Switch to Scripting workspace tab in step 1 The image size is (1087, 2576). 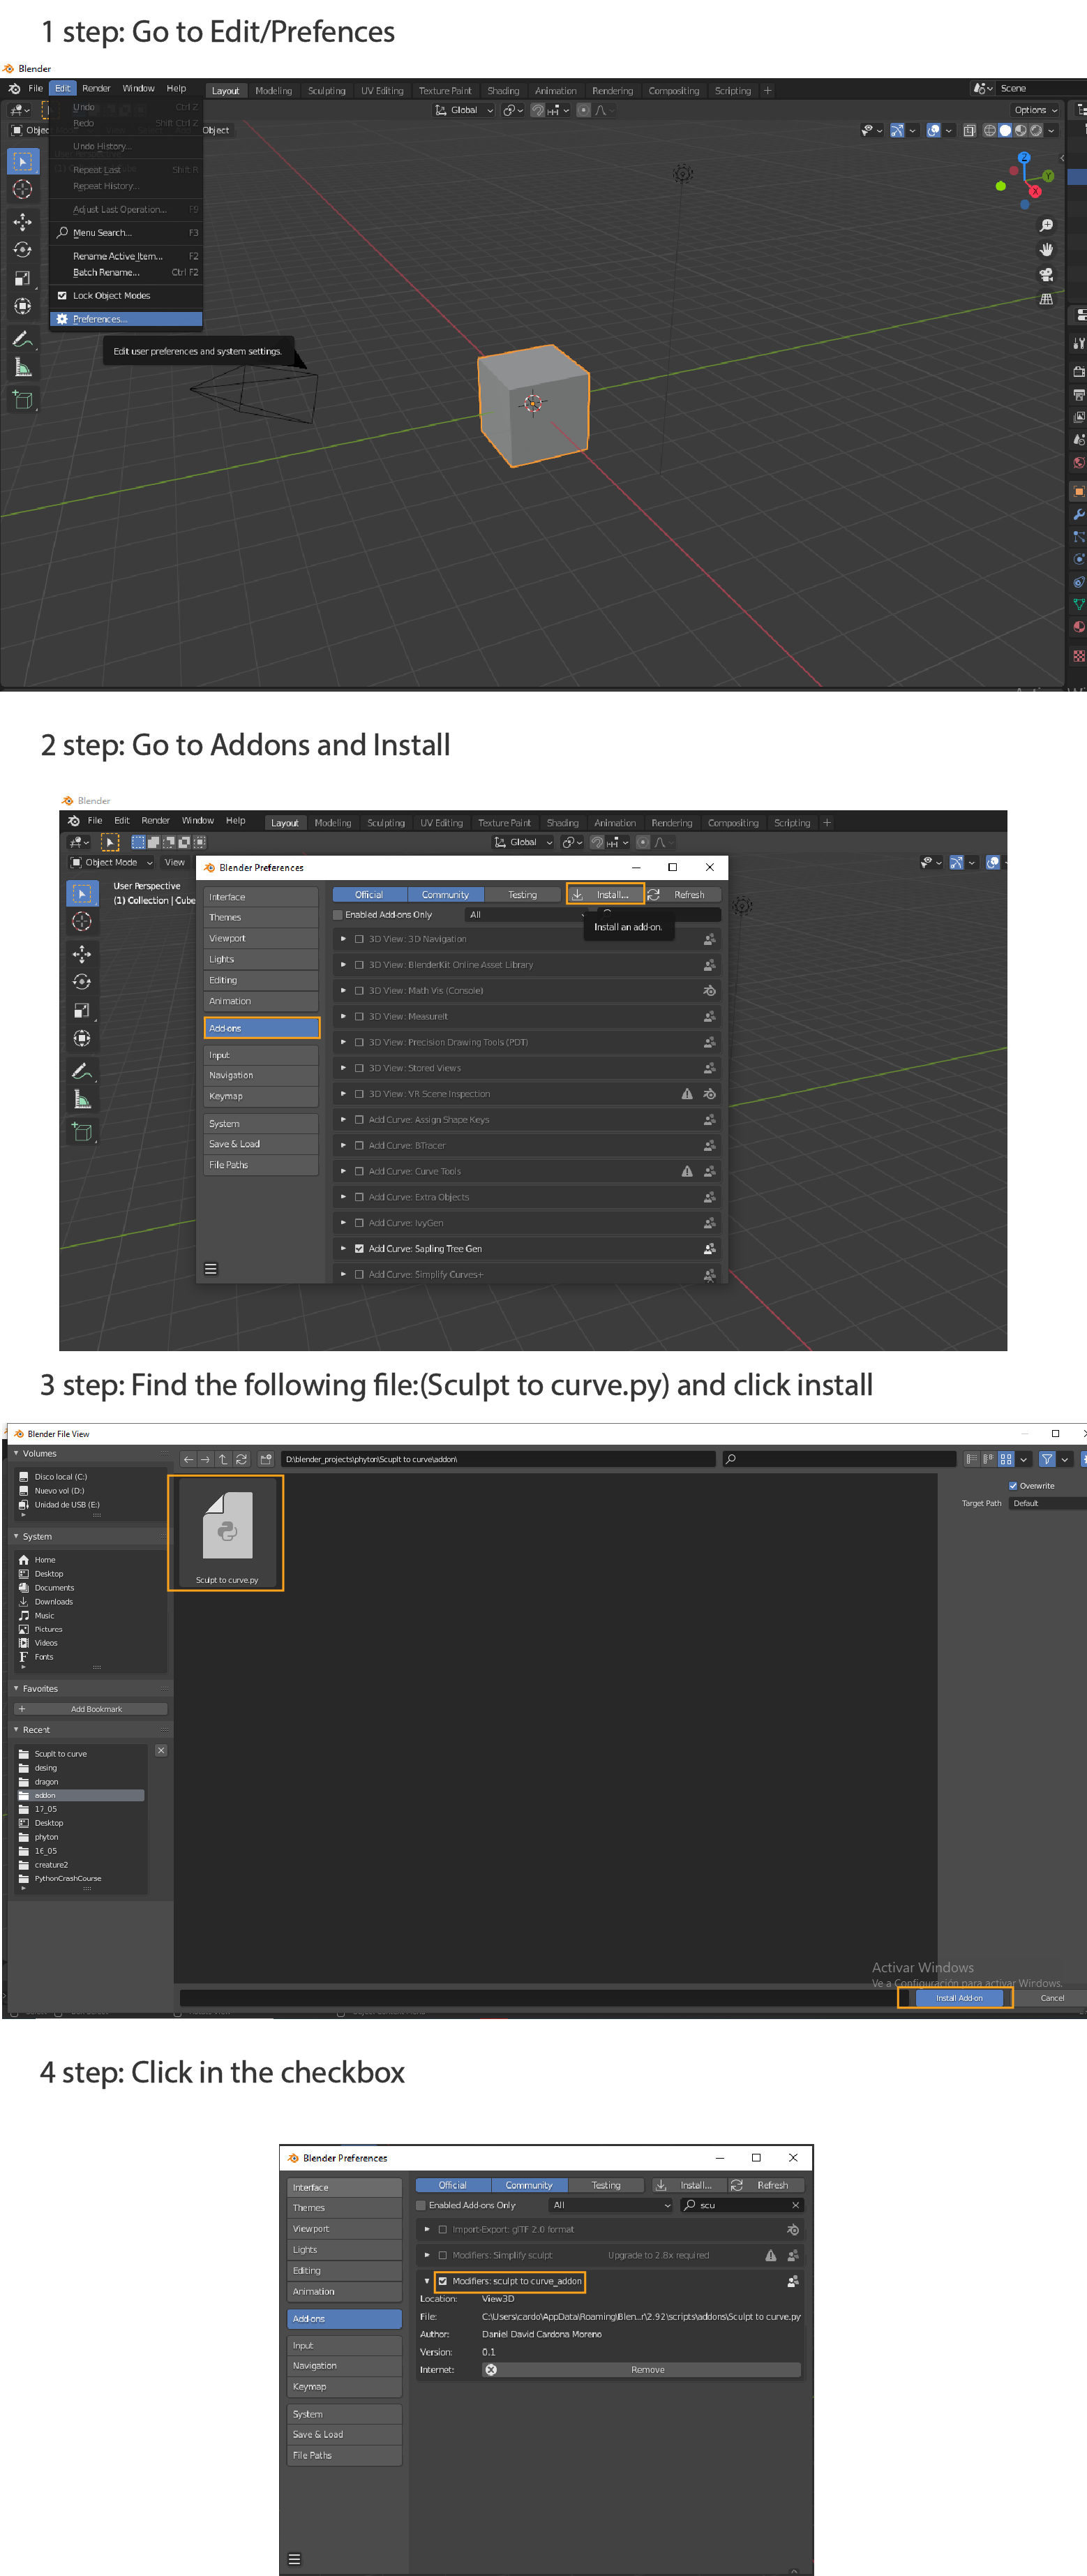coord(733,91)
